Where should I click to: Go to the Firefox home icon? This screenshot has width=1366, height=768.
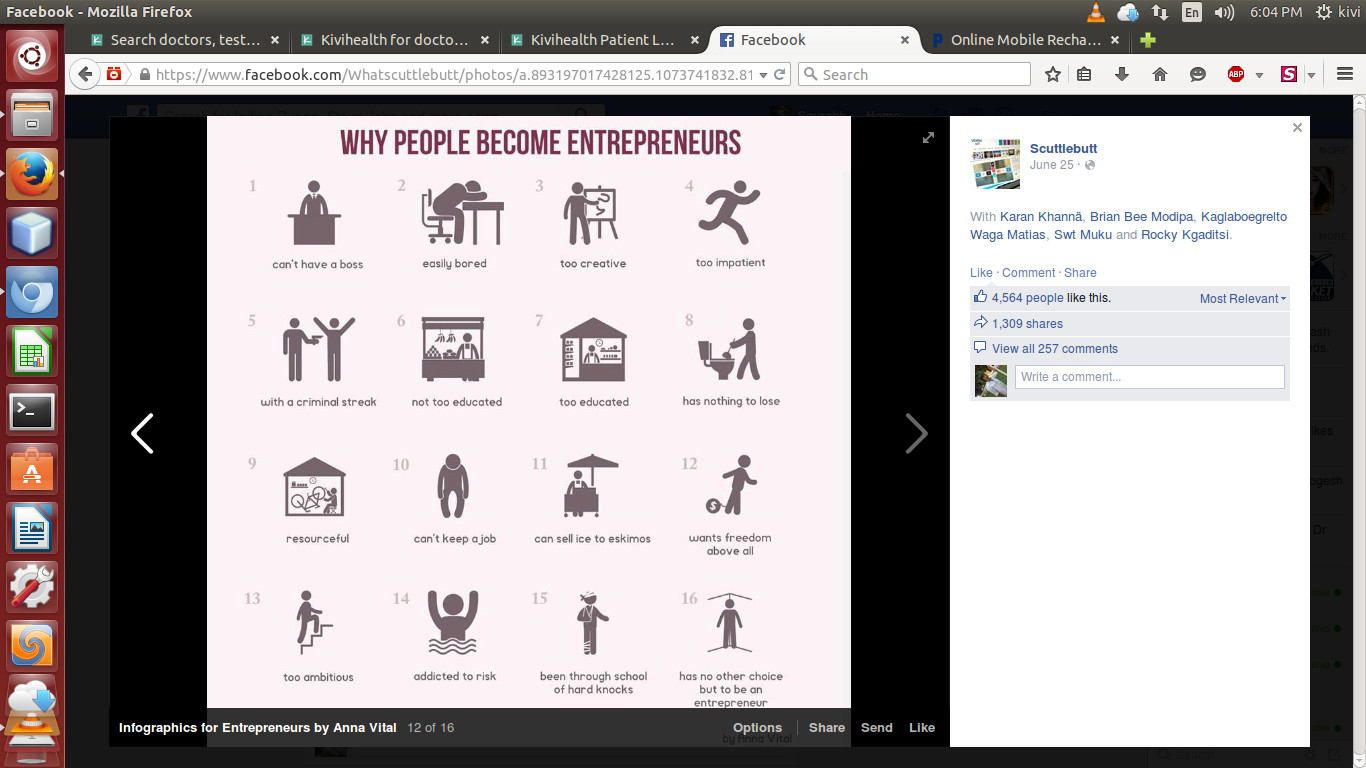click(1160, 74)
